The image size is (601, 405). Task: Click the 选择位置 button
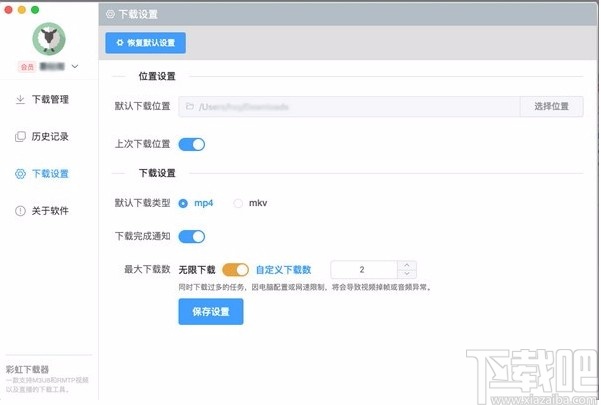pos(552,107)
